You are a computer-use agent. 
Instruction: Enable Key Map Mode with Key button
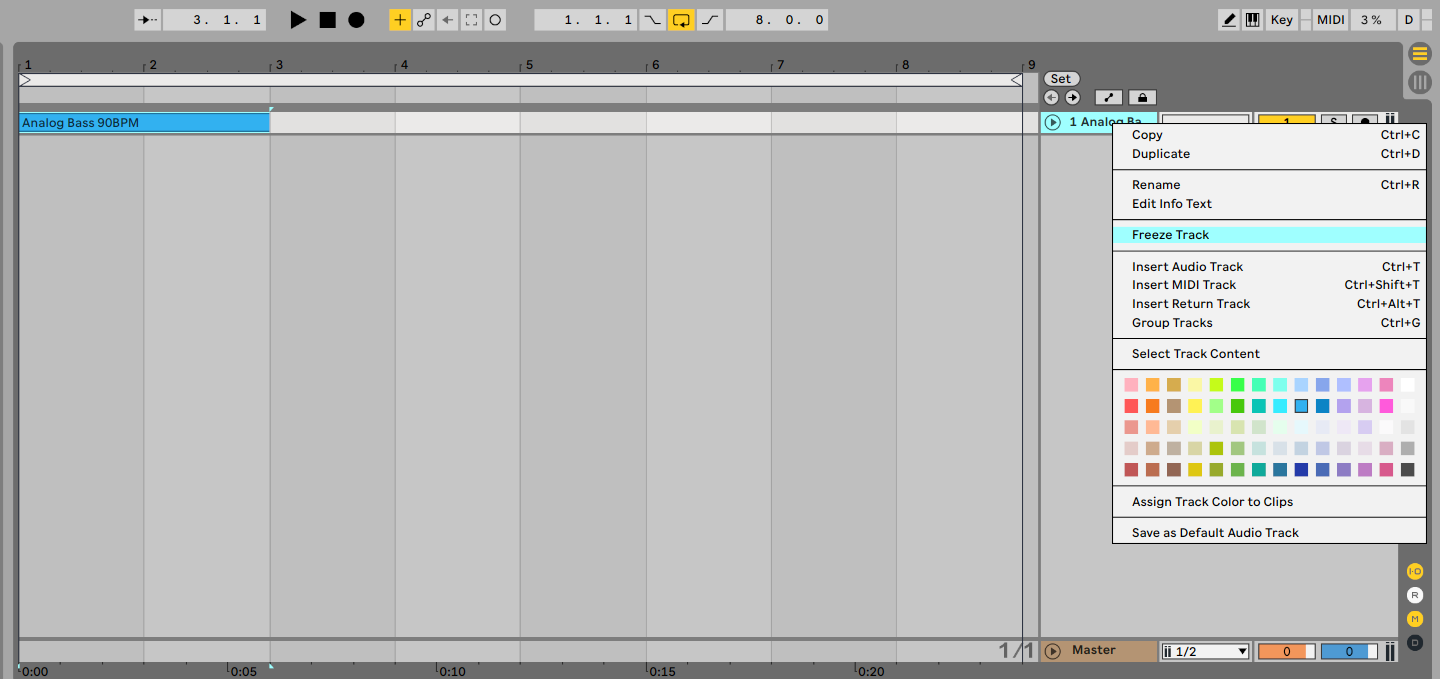[1281, 20]
